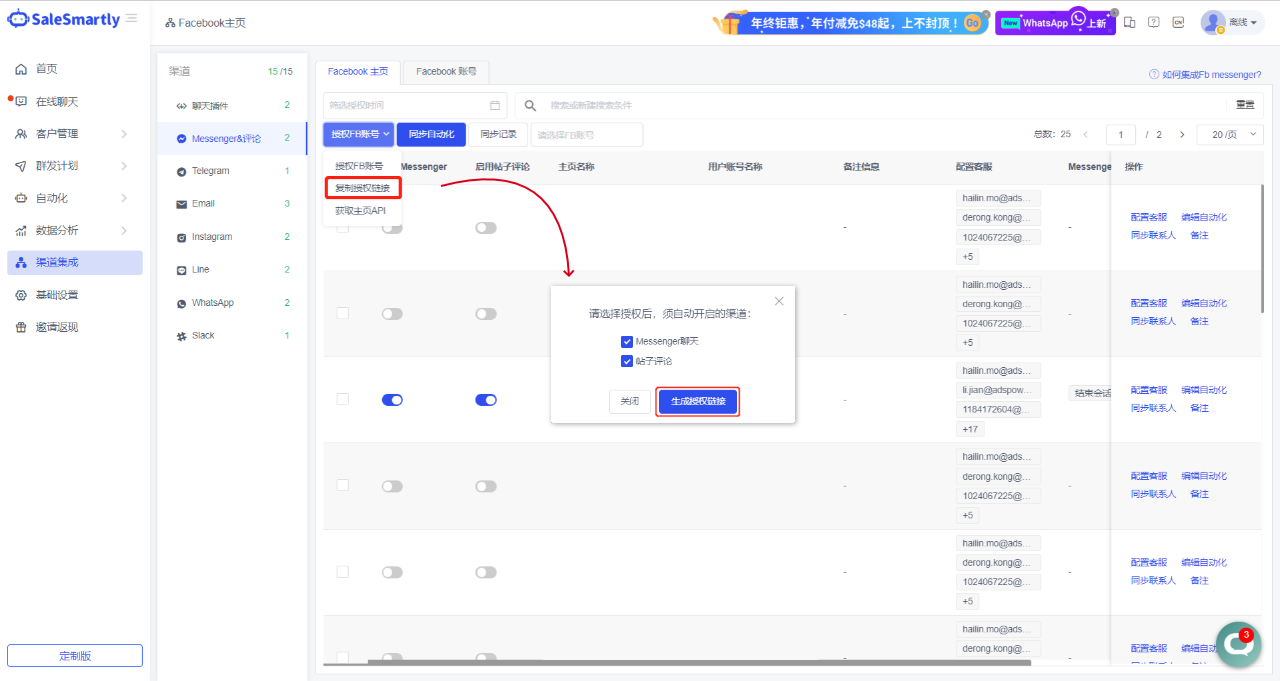1280x681 pixels.
Task: Open 如何集成Fb messenger help link
Action: [x=1205, y=75]
